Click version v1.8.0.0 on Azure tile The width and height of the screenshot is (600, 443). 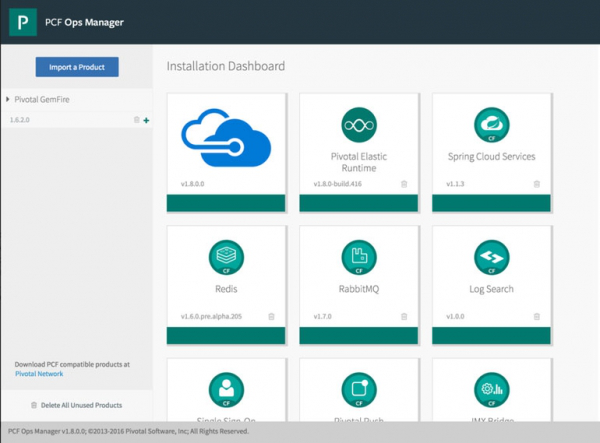[192, 184]
